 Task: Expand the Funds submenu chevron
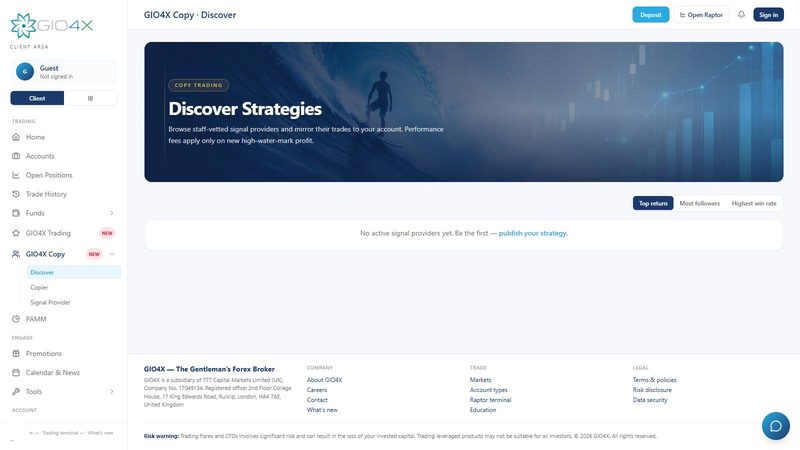(x=112, y=213)
